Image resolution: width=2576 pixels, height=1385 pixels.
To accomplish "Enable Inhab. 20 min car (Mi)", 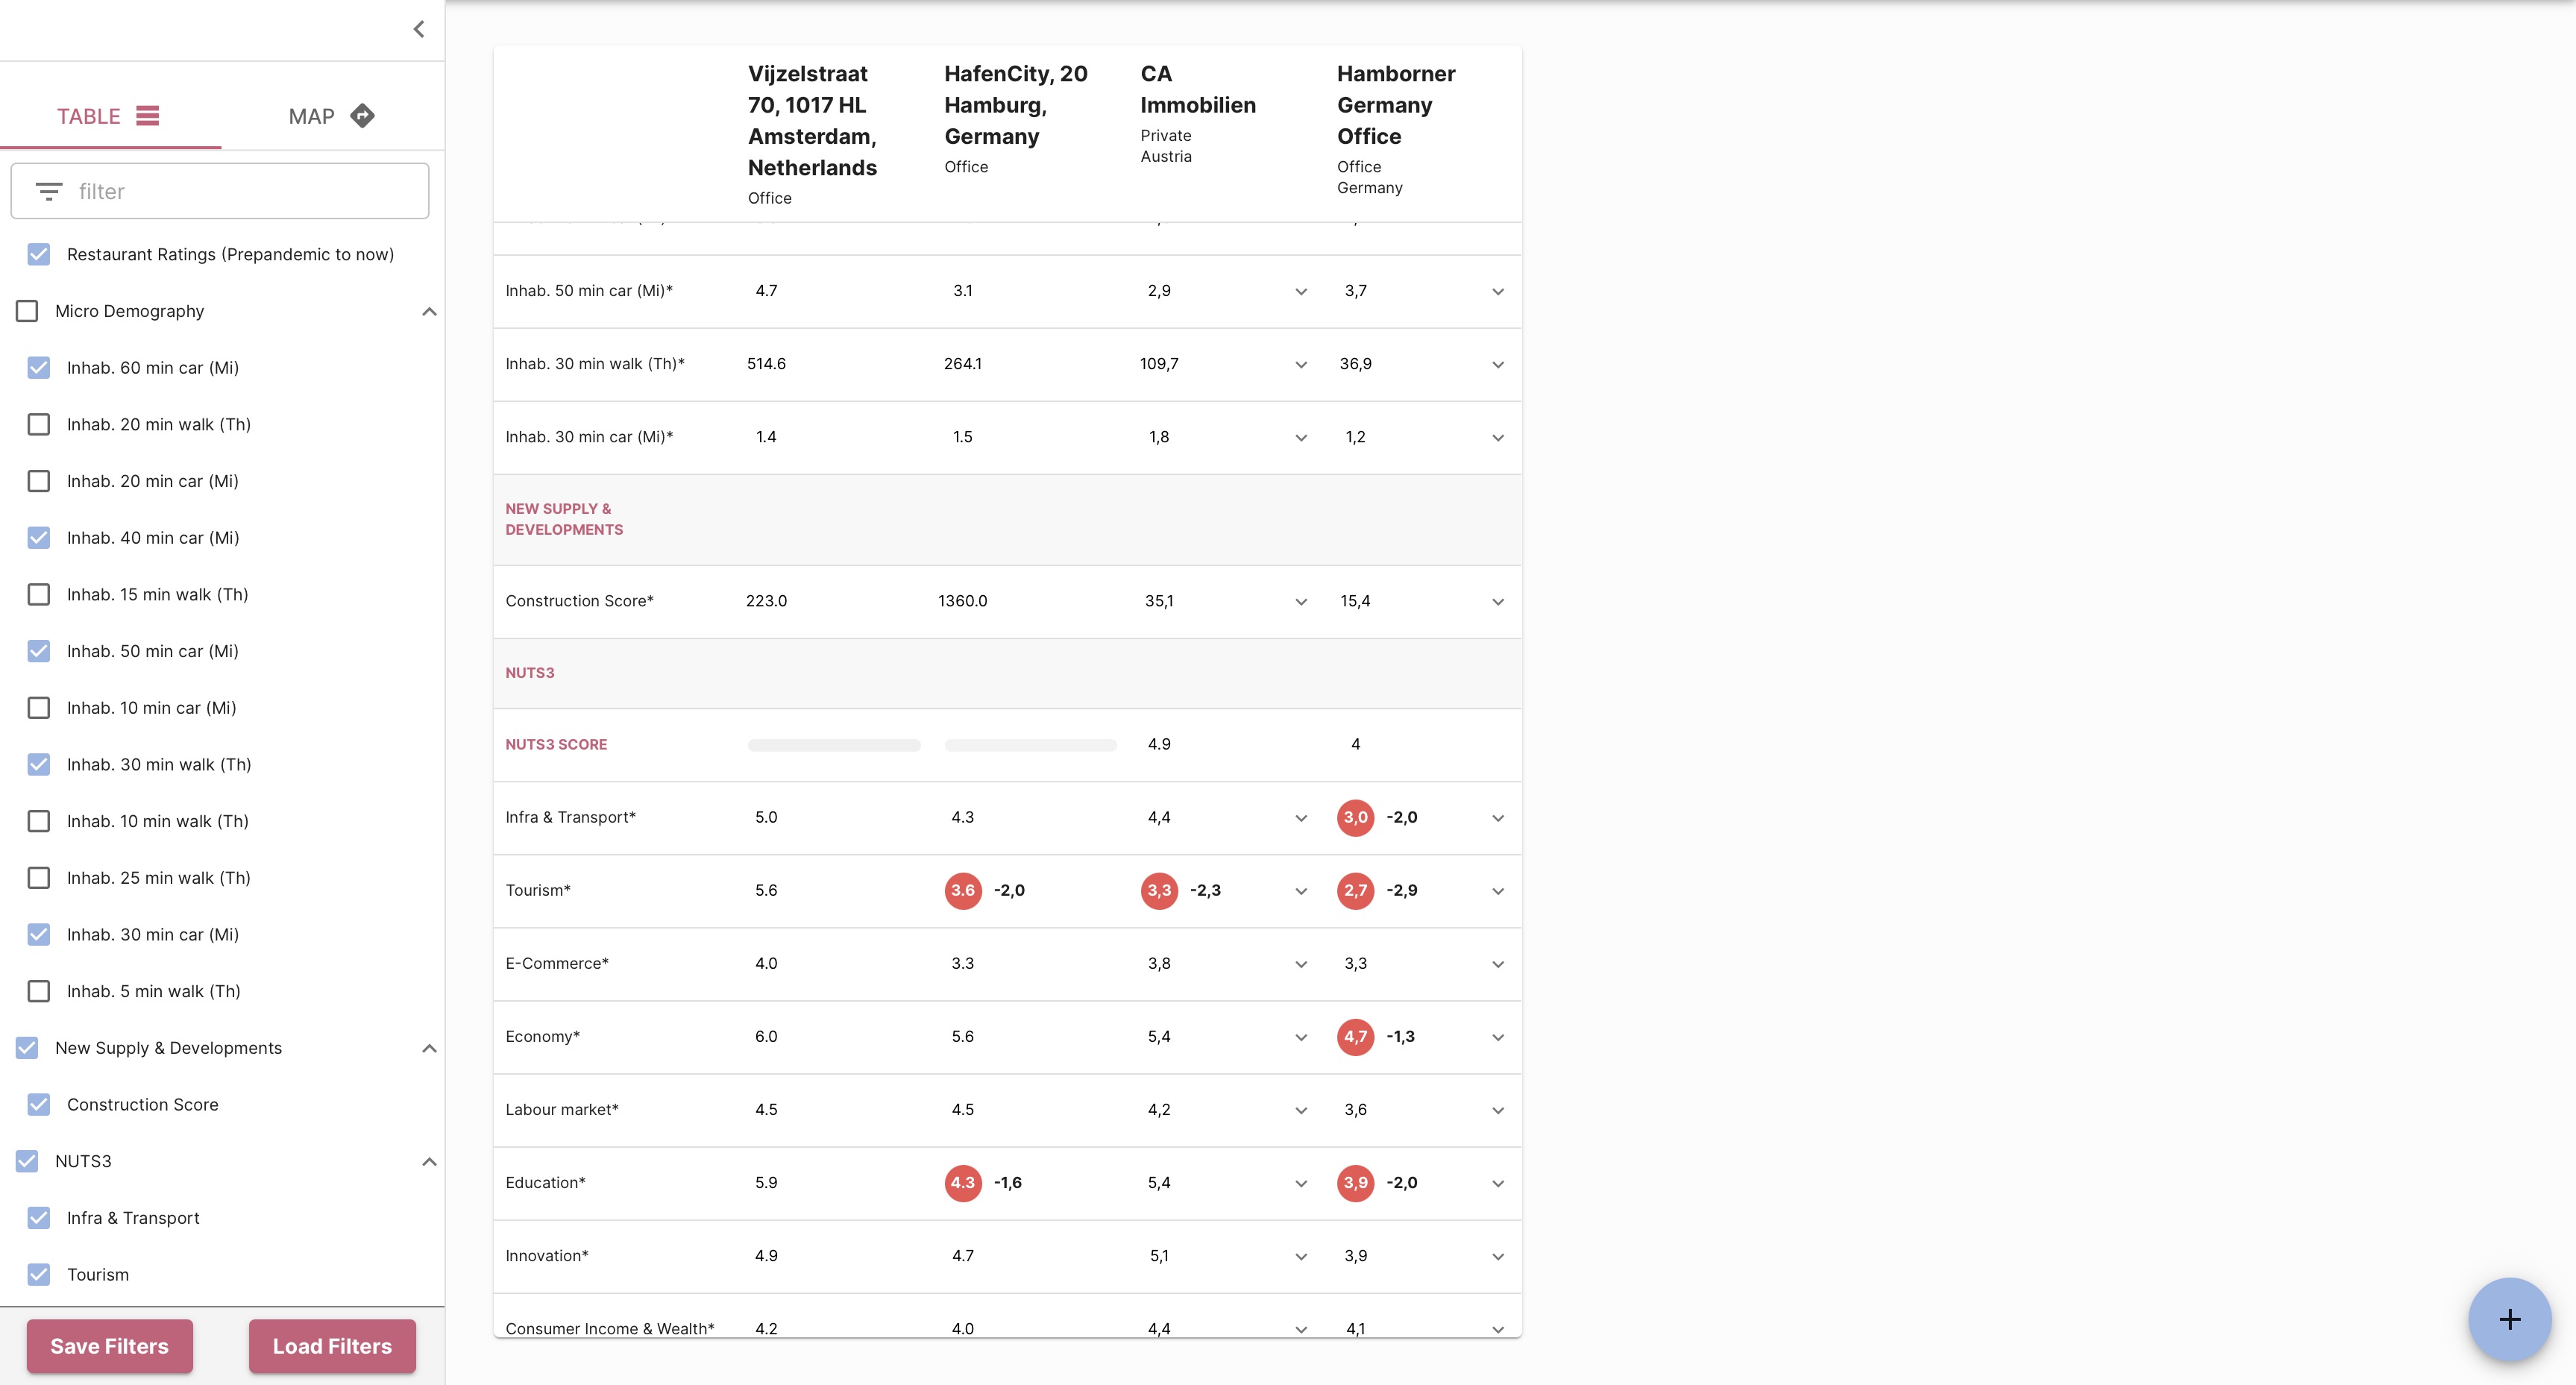I will point(39,481).
